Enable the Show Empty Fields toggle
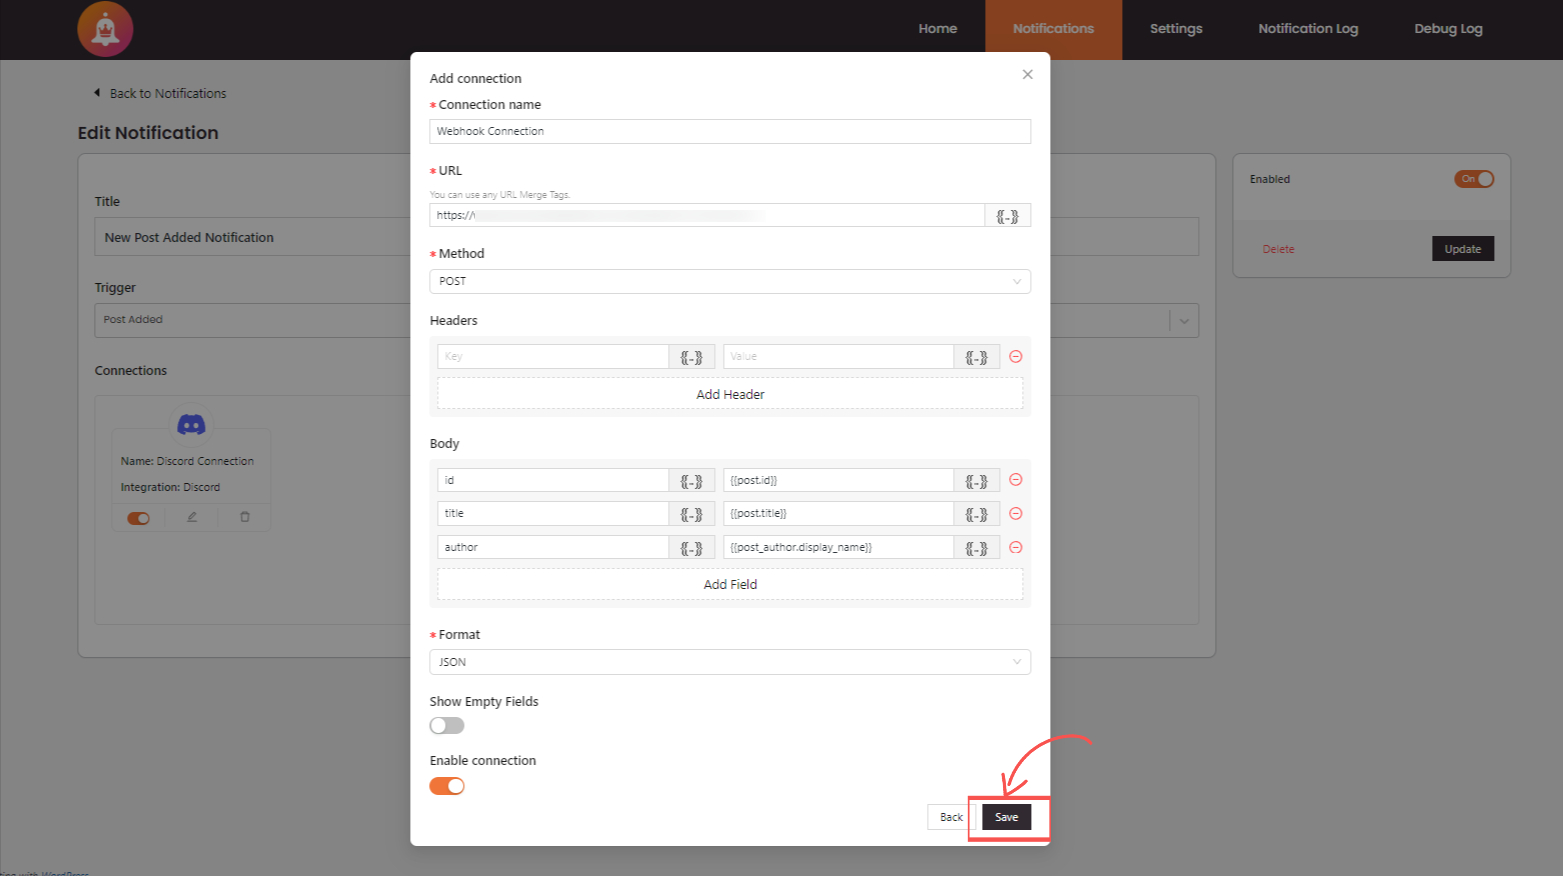1563x876 pixels. coord(446,724)
